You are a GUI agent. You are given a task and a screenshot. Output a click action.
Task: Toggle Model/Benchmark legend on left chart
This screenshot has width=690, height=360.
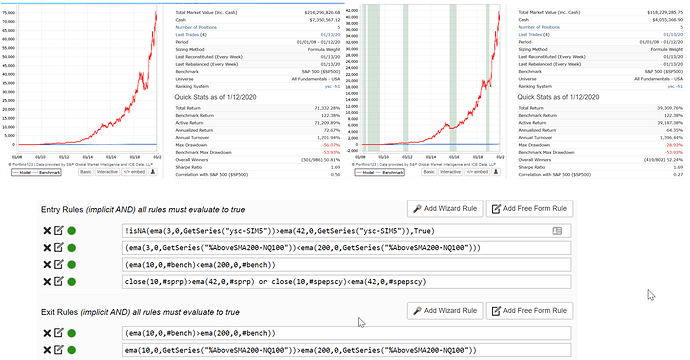[36, 173]
